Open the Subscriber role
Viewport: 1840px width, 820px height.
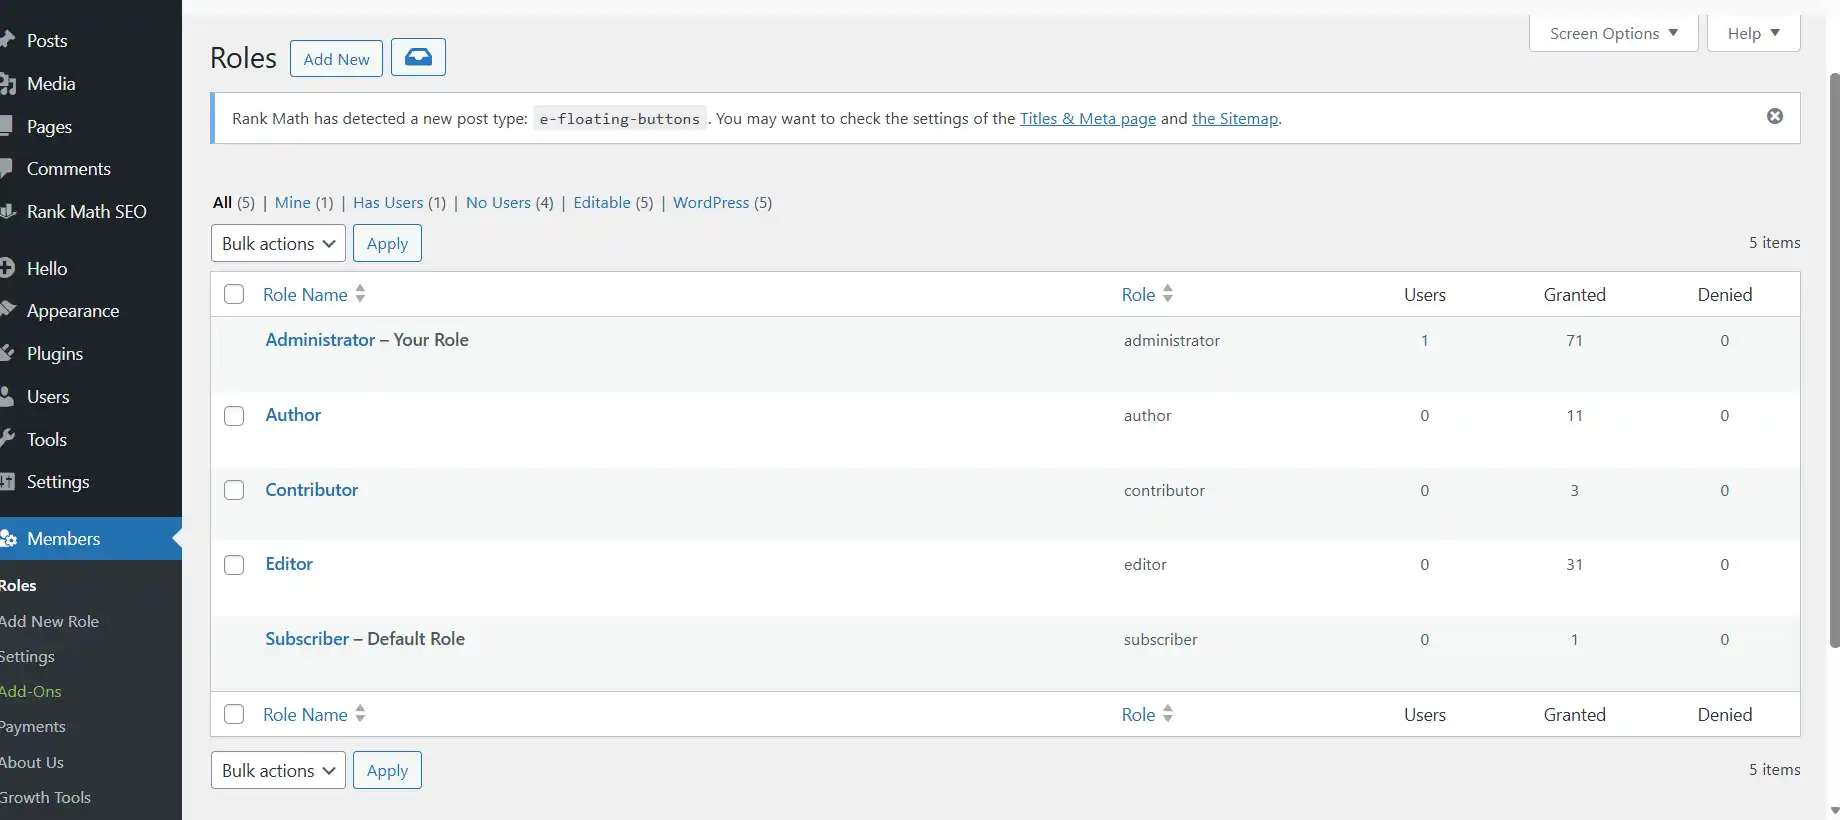[307, 638]
